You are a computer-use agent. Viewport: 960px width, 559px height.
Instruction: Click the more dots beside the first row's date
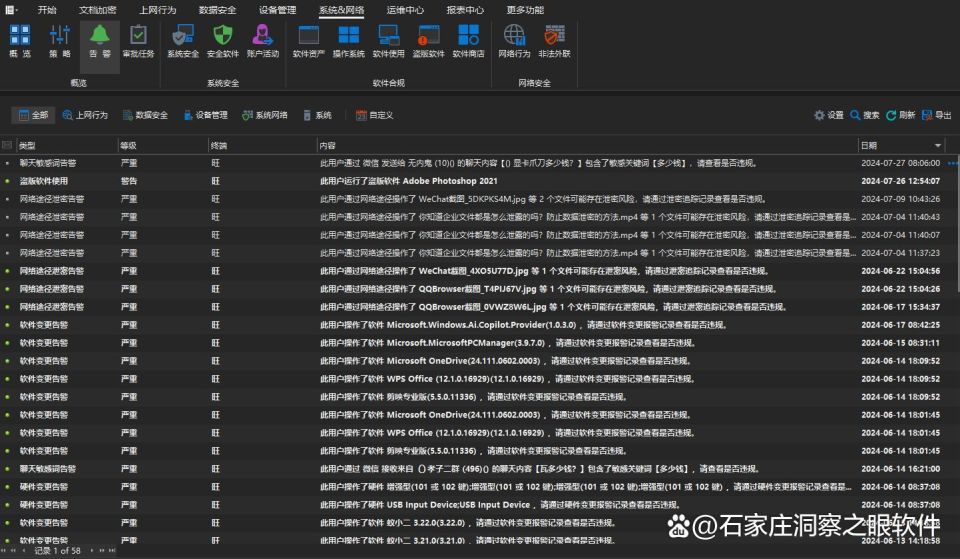pyautogui.click(x=952, y=163)
